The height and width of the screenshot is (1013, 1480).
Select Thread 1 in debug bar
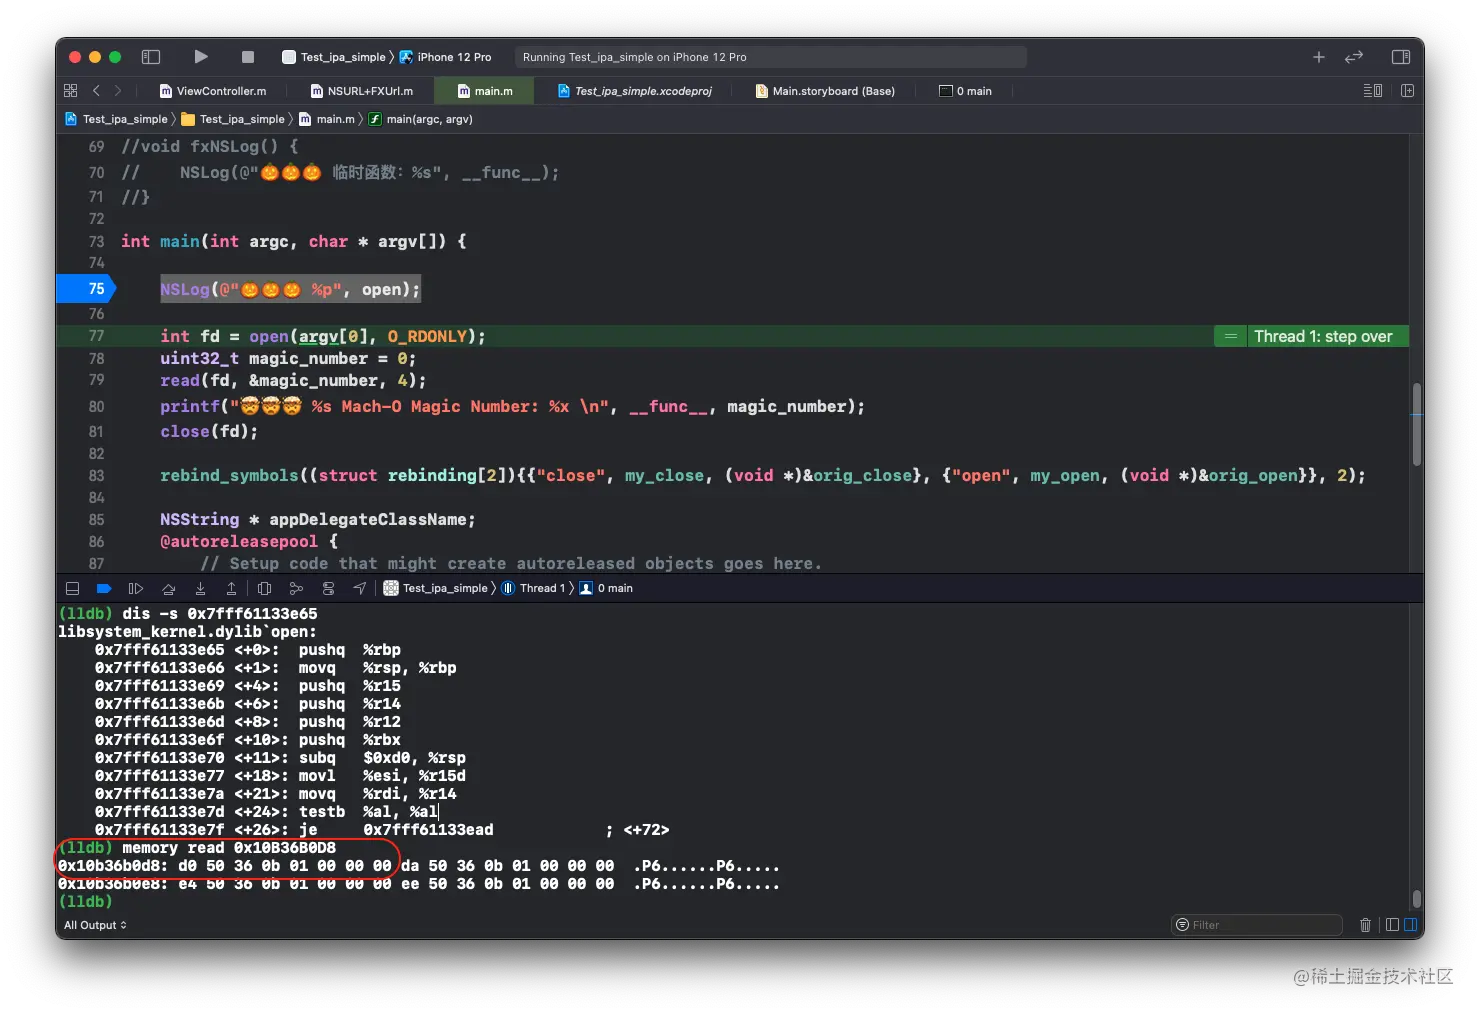[x=533, y=588]
